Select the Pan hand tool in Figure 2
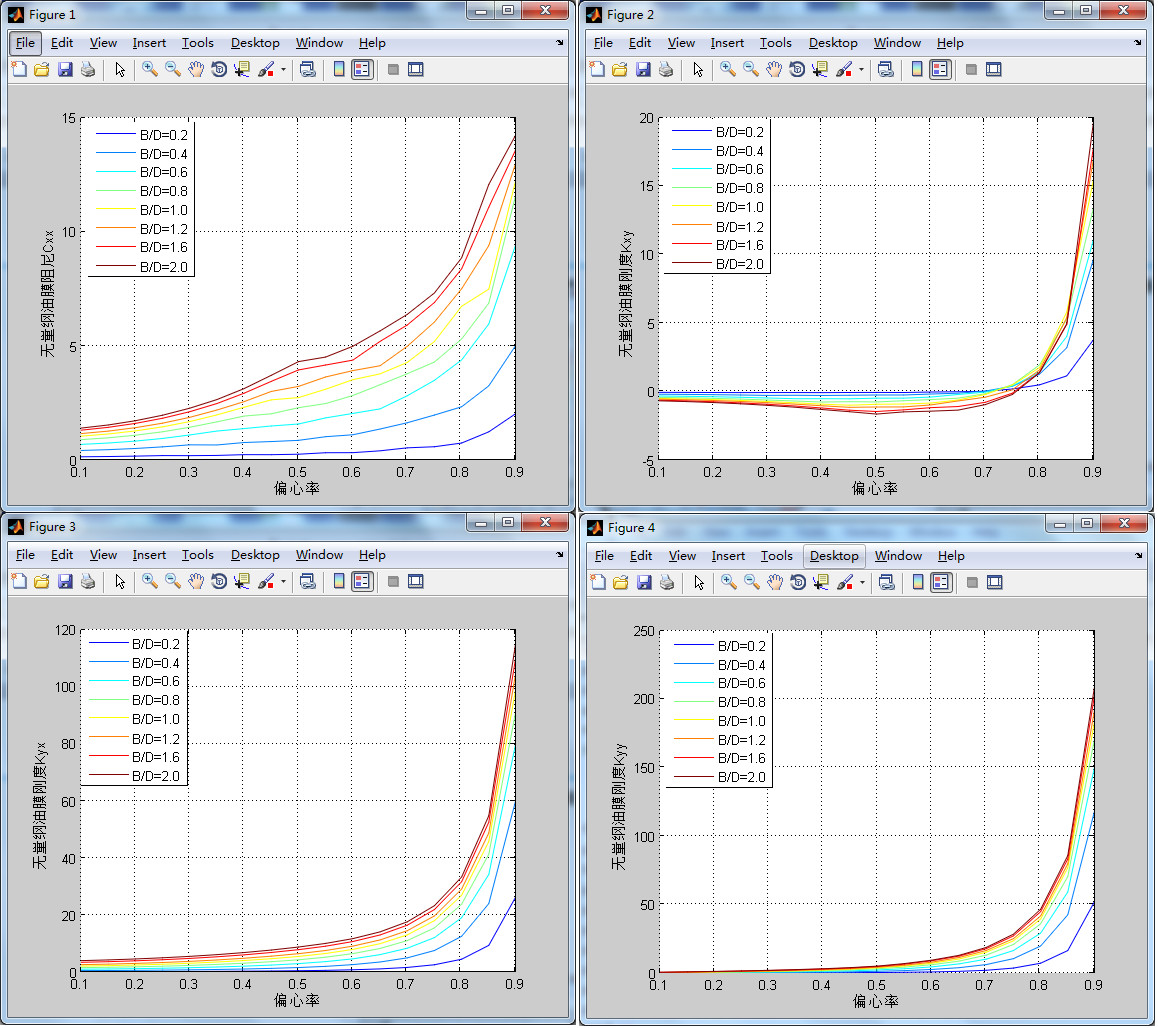This screenshot has height=1028, width=1158. 775,69
